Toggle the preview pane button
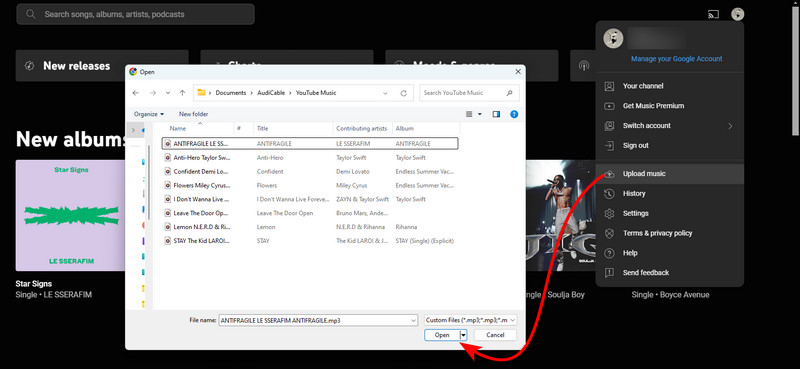The width and height of the screenshot is (800, 369). pos(496,114)
